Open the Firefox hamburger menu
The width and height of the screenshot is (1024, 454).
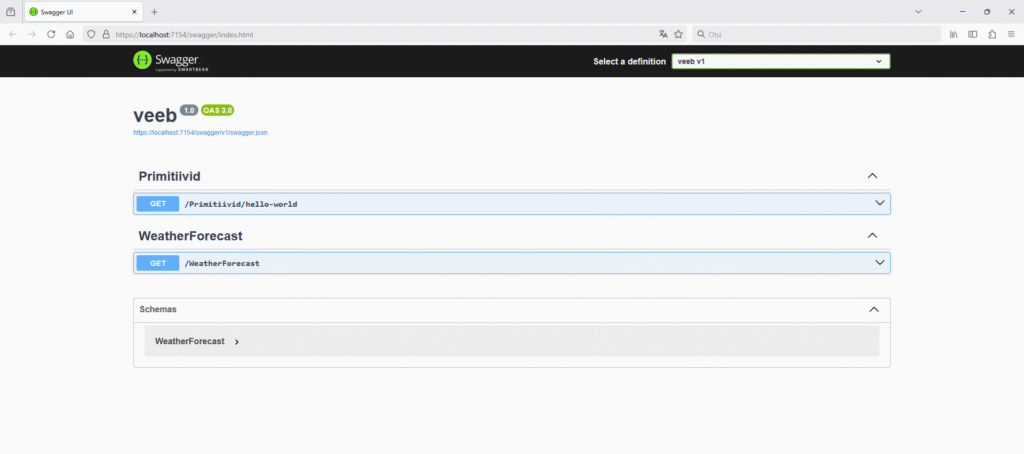[1010, 34]
